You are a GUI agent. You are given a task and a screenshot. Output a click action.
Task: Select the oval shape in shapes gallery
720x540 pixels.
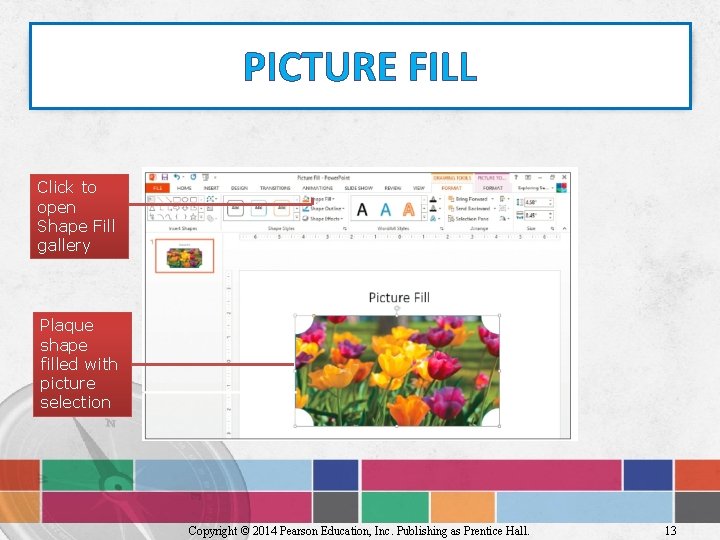tap(185, 199)
